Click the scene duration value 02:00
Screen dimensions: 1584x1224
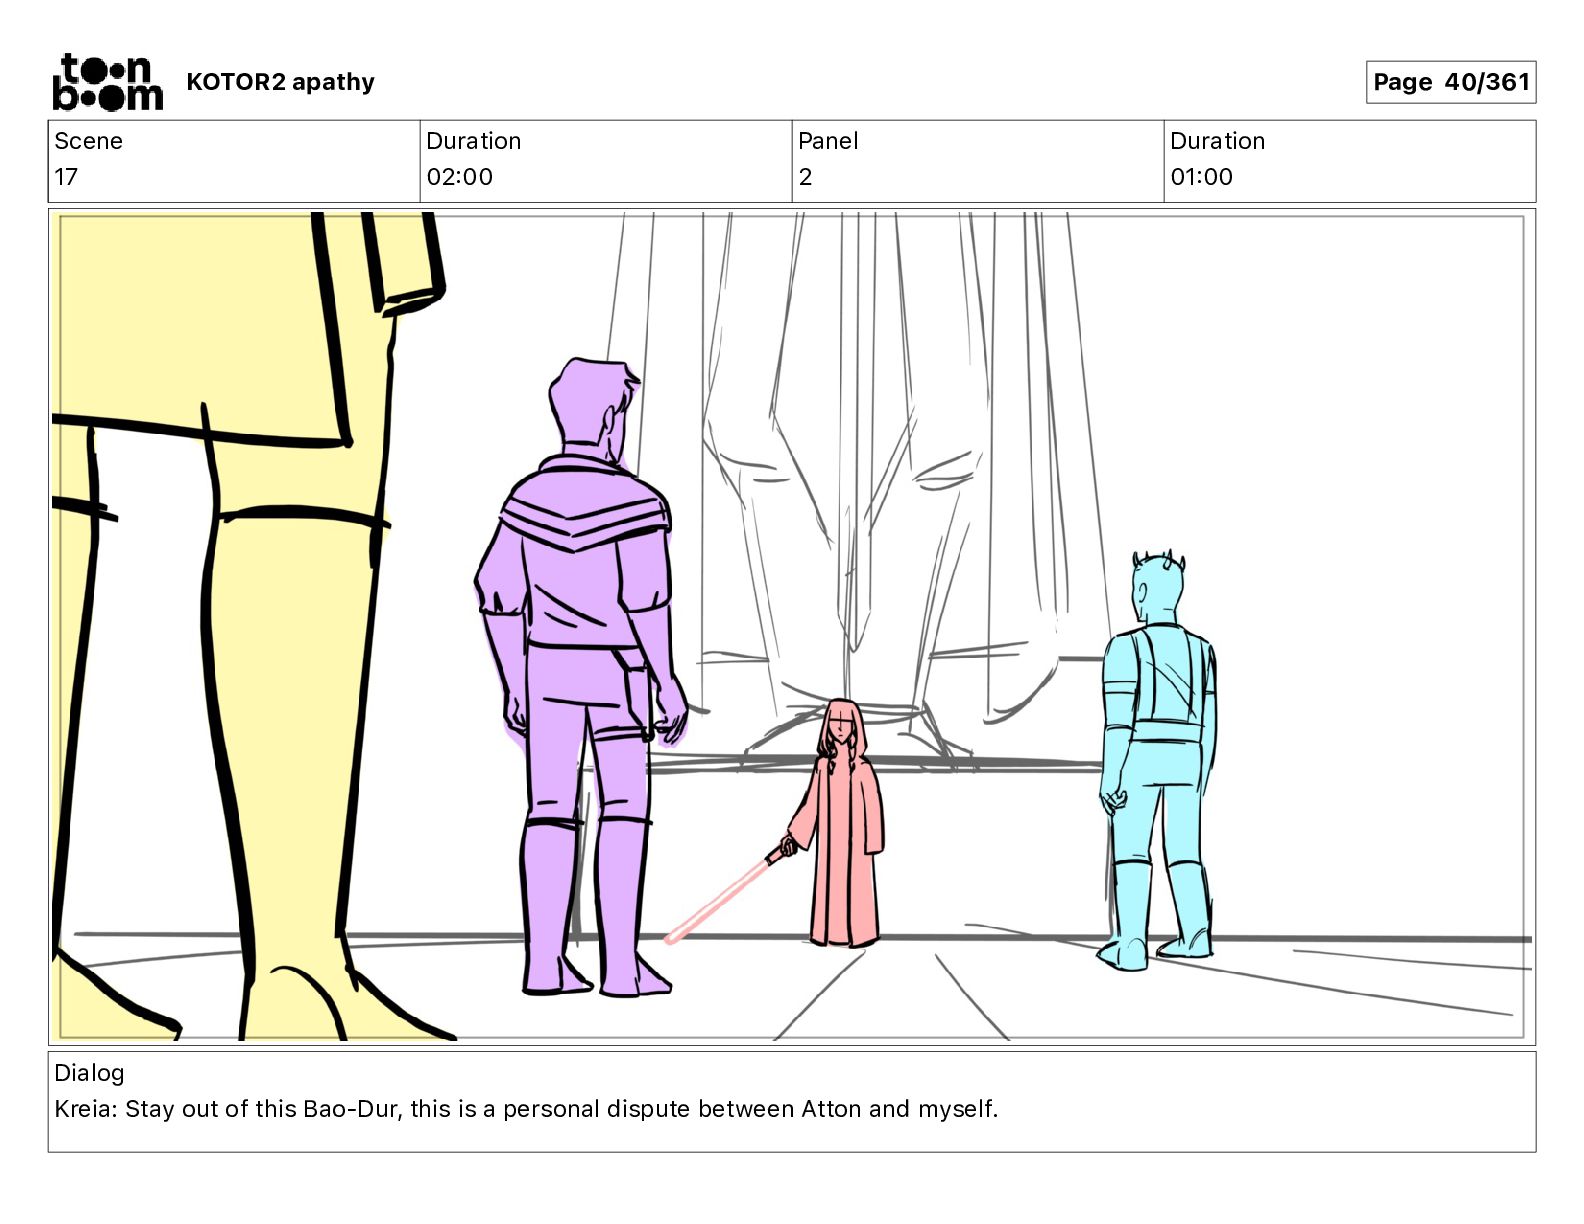[x=460, y=177]
